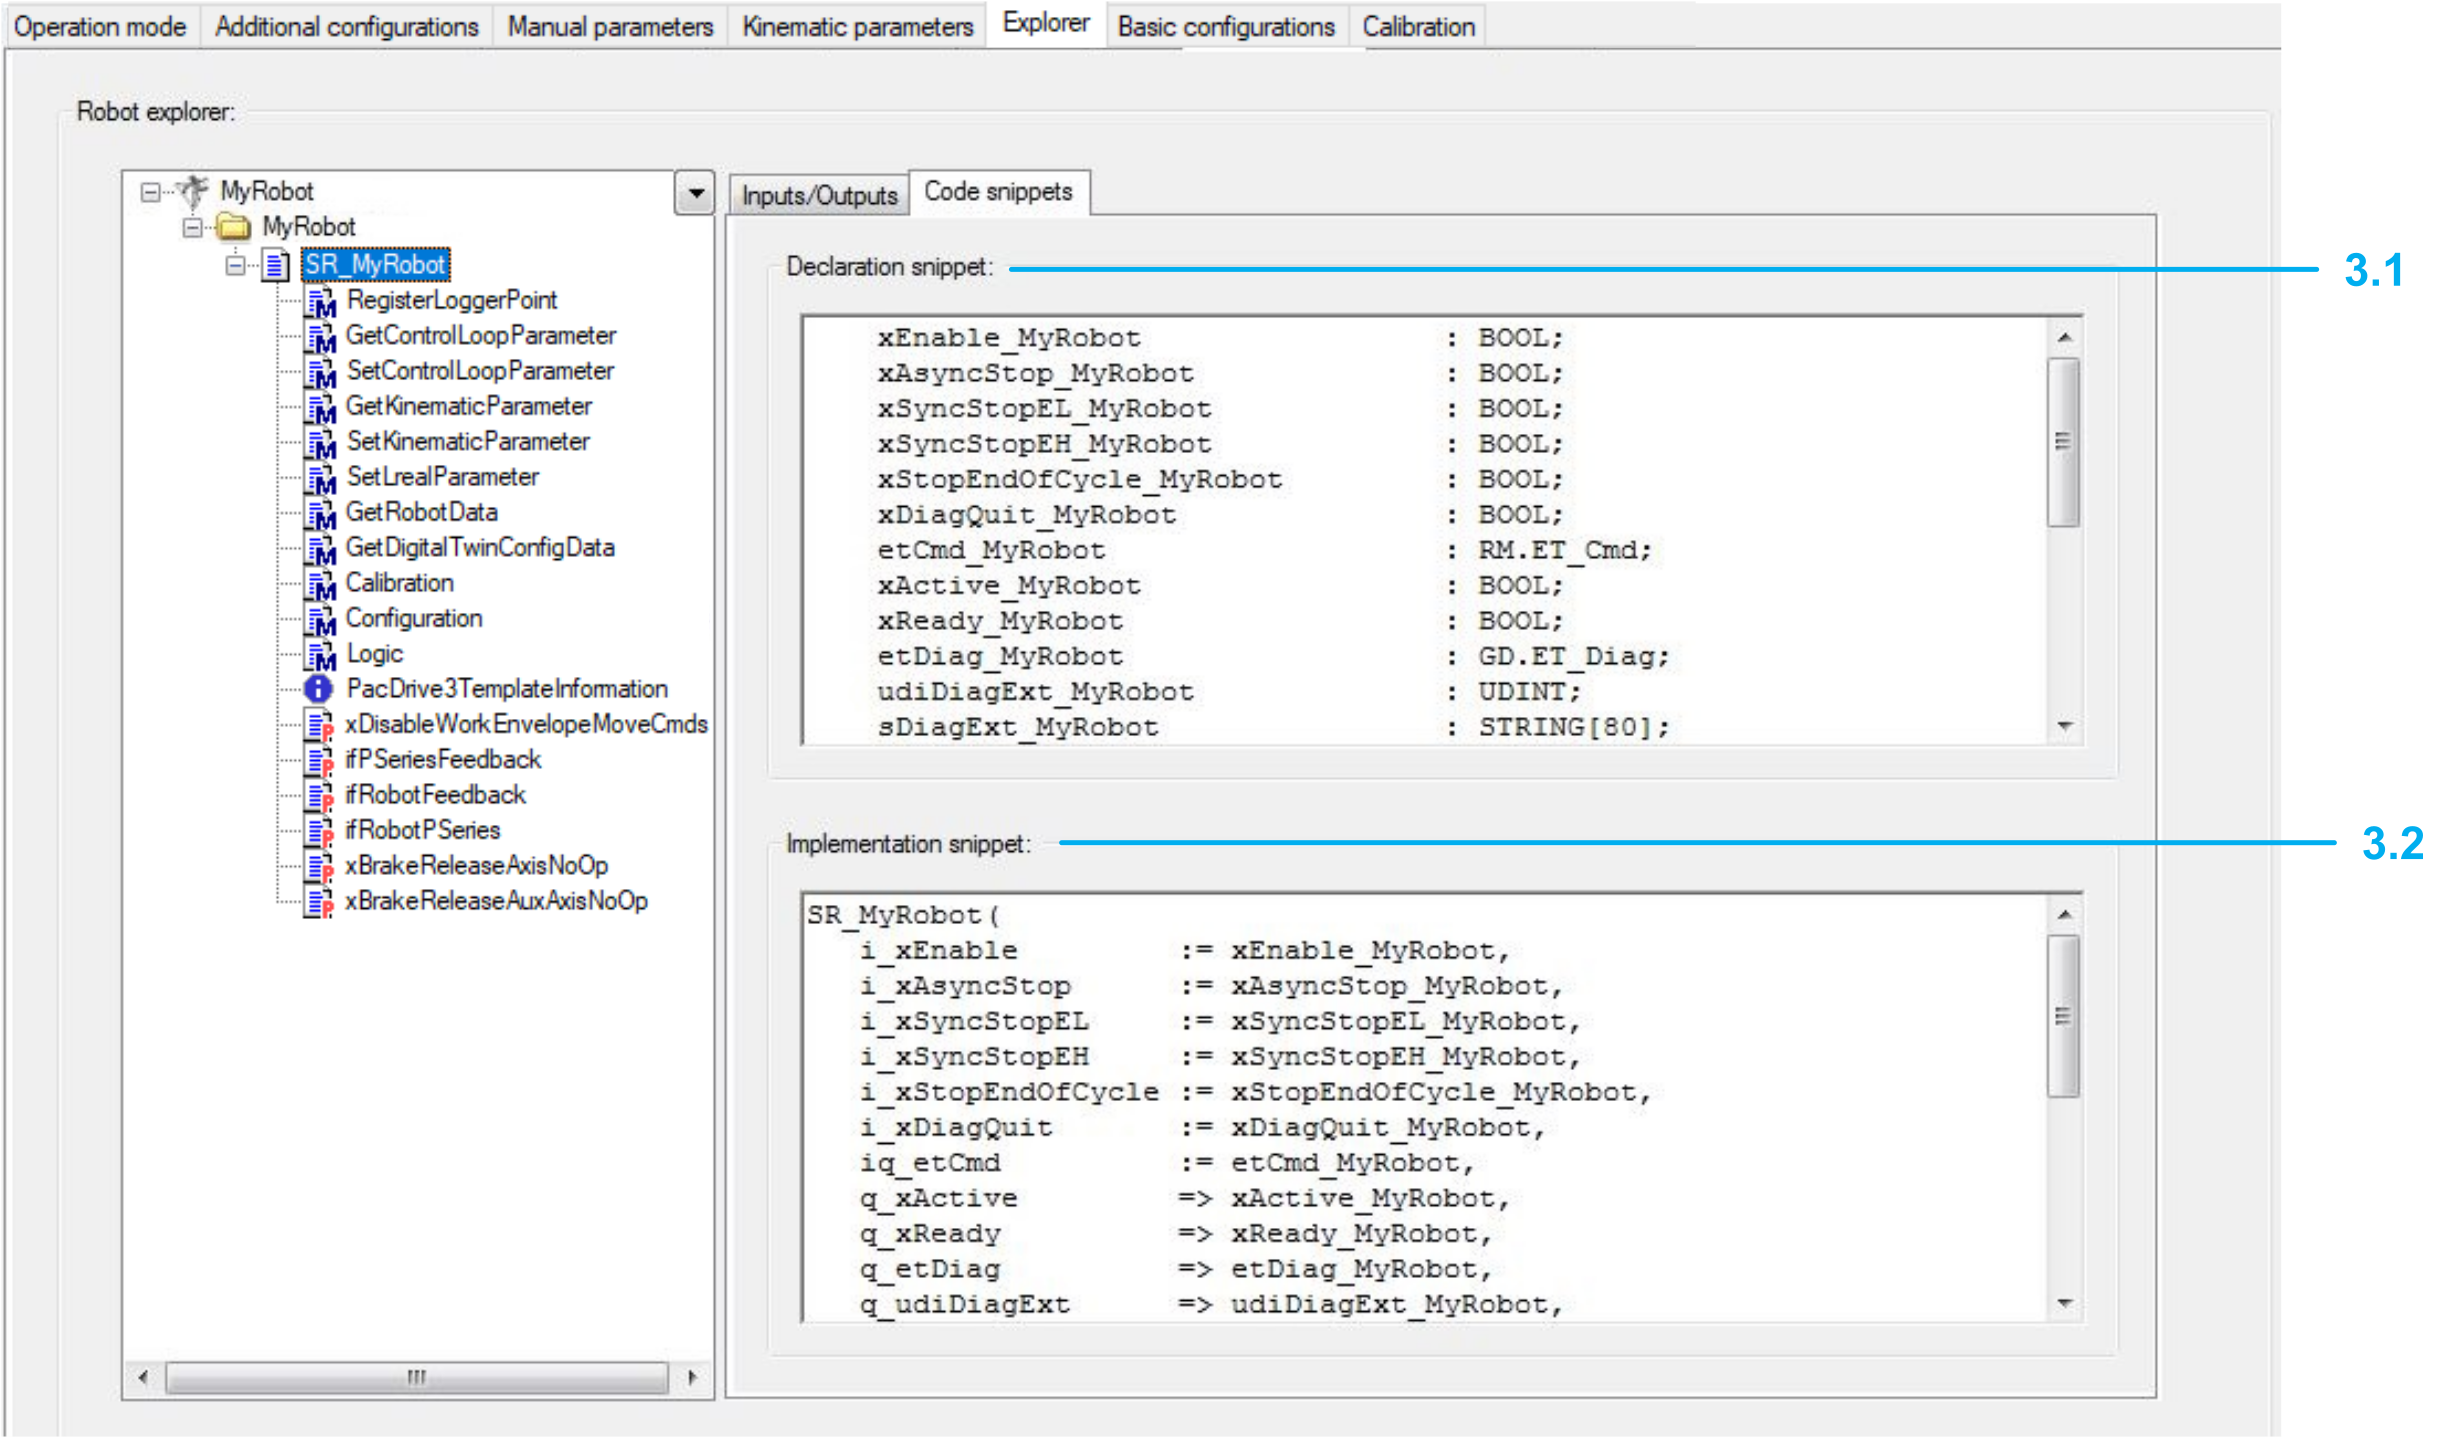This screenshot has height=1438, width=2454.
Task: Click the Logic method icon
Action: tap(320, 655)
